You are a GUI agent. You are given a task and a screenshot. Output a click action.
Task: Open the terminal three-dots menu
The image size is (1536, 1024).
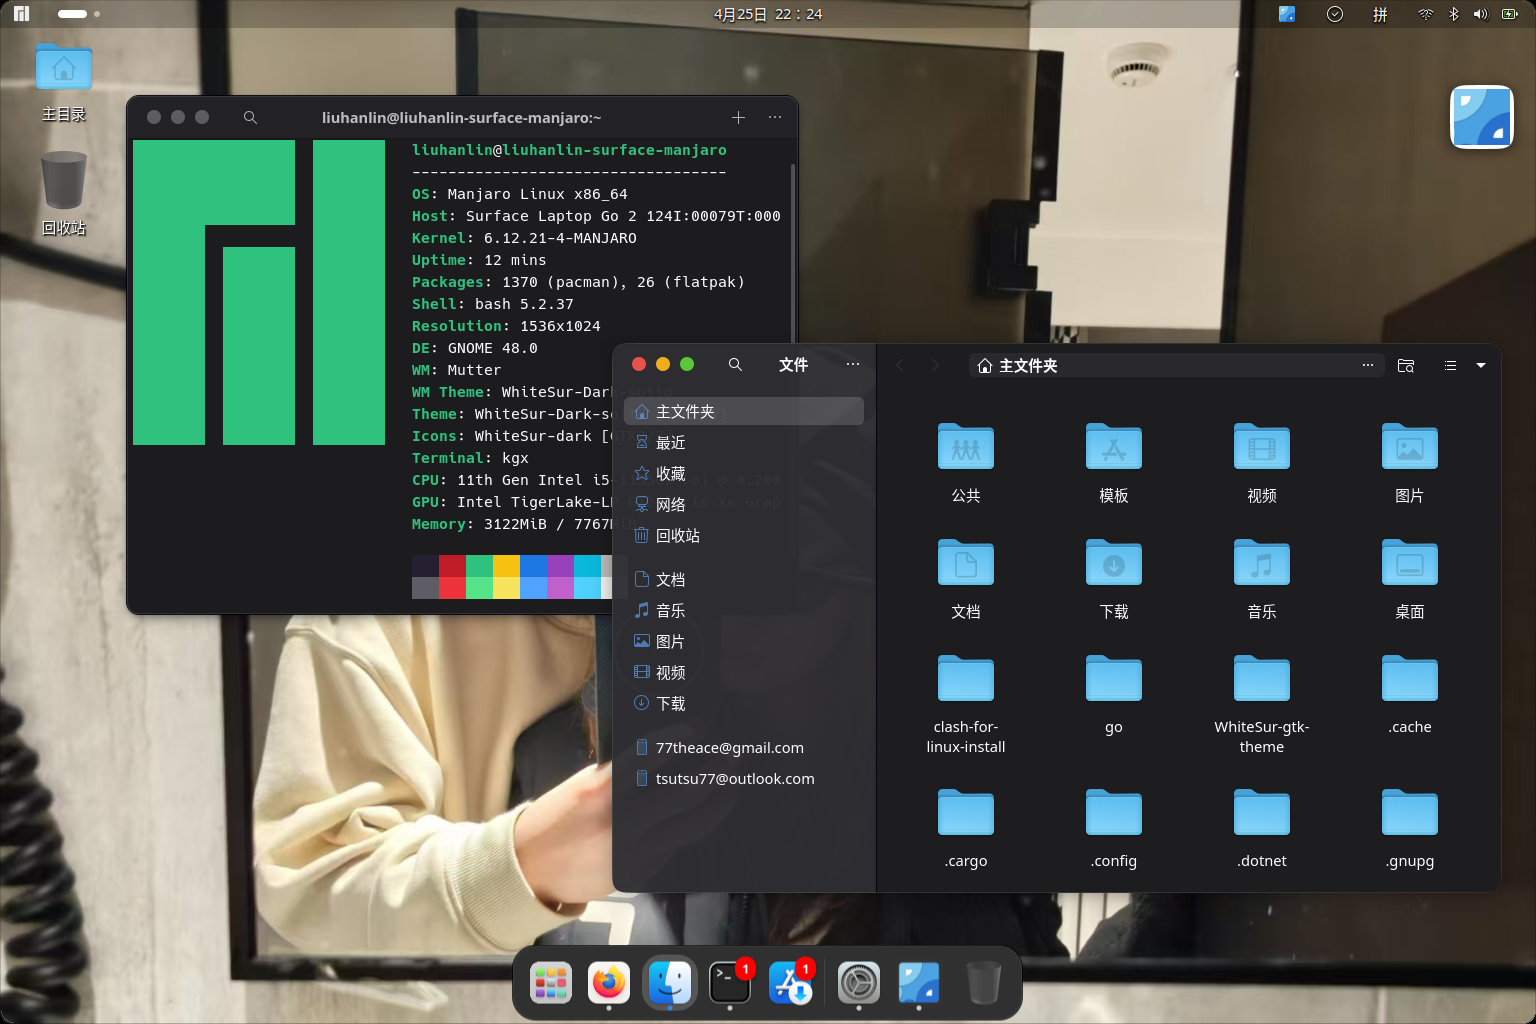(x=775, y=118)
